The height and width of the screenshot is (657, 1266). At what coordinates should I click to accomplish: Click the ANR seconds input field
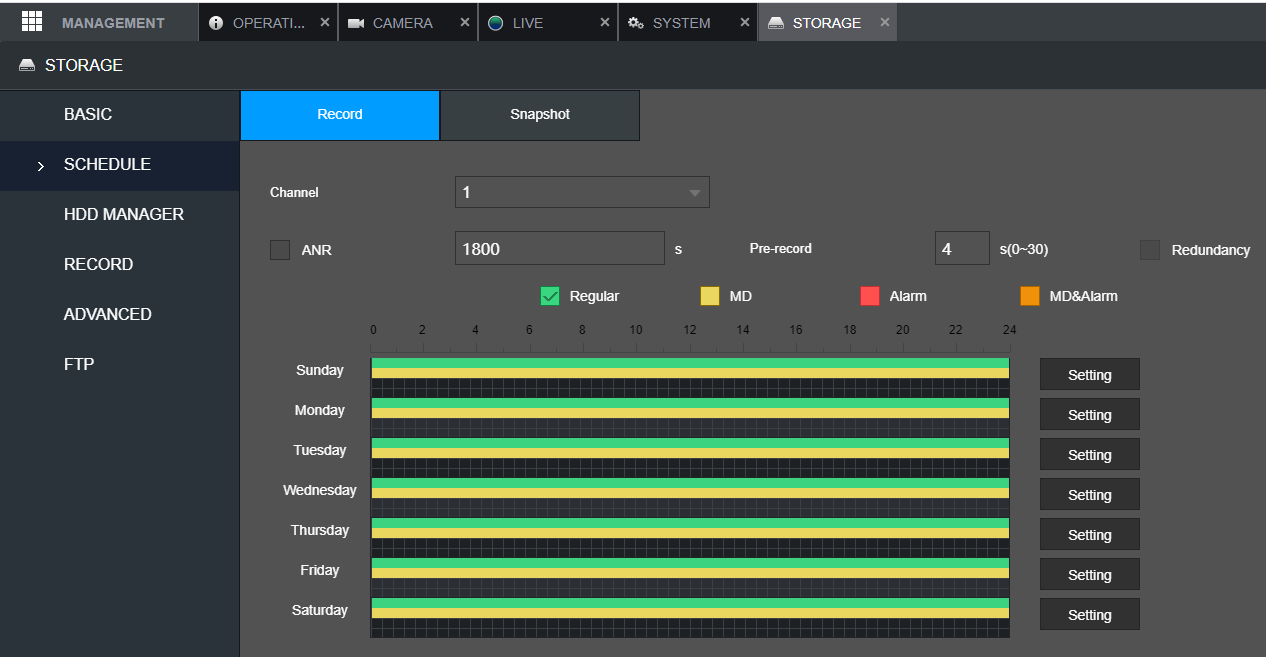coord(560,249)
